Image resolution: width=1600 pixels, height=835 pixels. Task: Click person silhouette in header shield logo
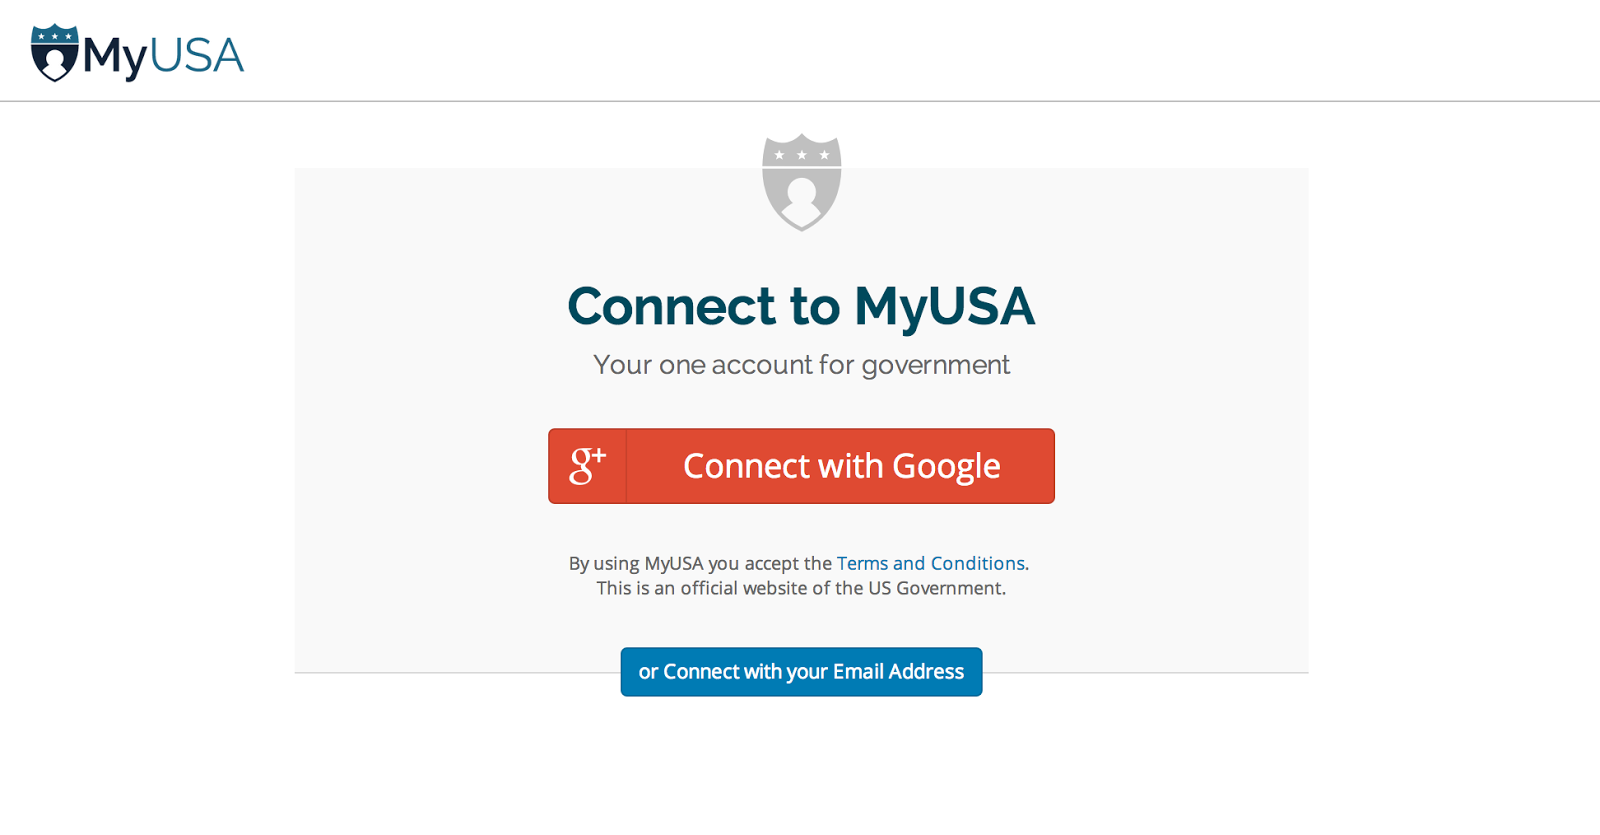point(55,63)
